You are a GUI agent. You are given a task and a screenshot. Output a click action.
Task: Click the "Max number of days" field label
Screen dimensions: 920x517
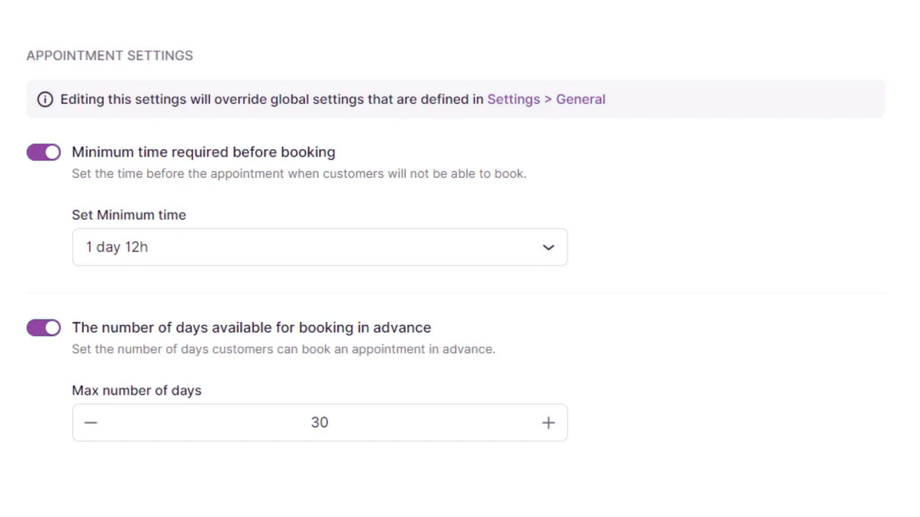pyautogui.click(x=137, y=391)
